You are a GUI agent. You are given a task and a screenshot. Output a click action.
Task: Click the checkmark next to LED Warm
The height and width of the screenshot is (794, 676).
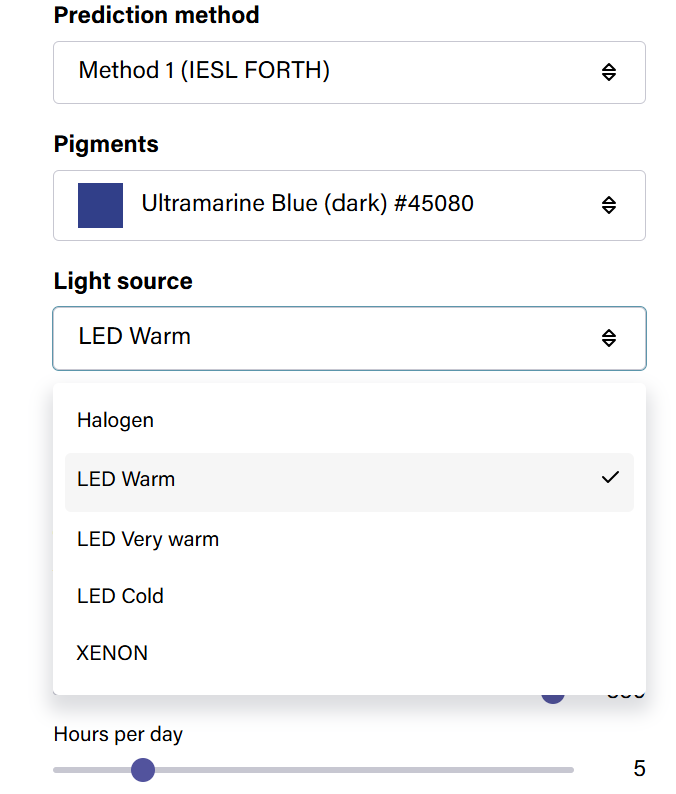[x=610, y=477]
